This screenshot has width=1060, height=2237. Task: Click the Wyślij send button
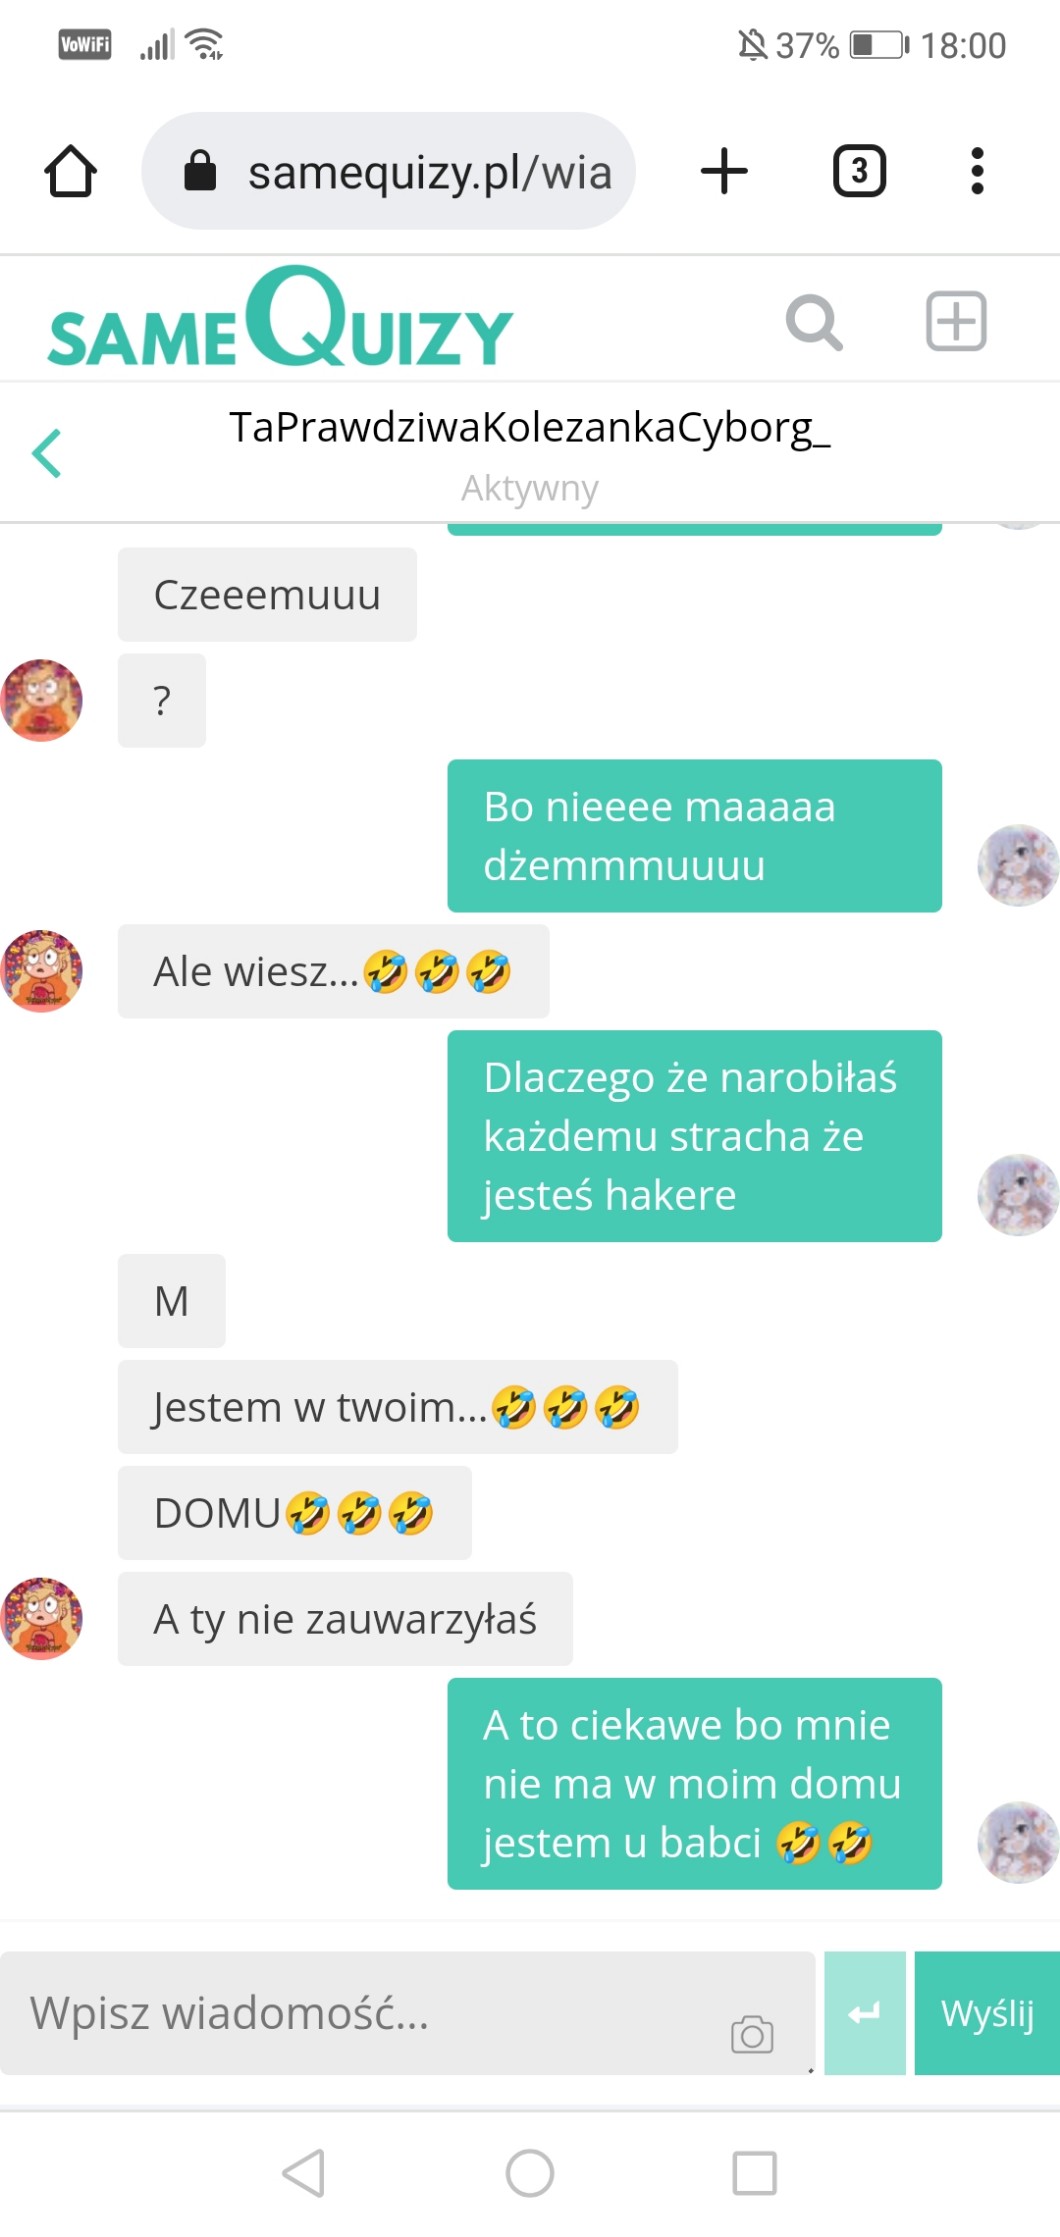coord(987,2013)
